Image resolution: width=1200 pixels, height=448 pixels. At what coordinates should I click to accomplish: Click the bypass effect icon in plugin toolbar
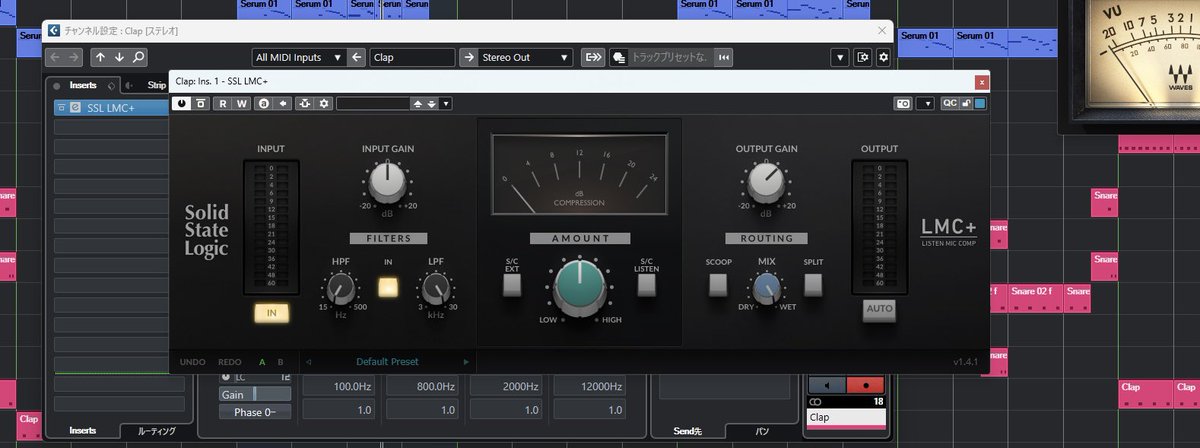click(201, 103)
